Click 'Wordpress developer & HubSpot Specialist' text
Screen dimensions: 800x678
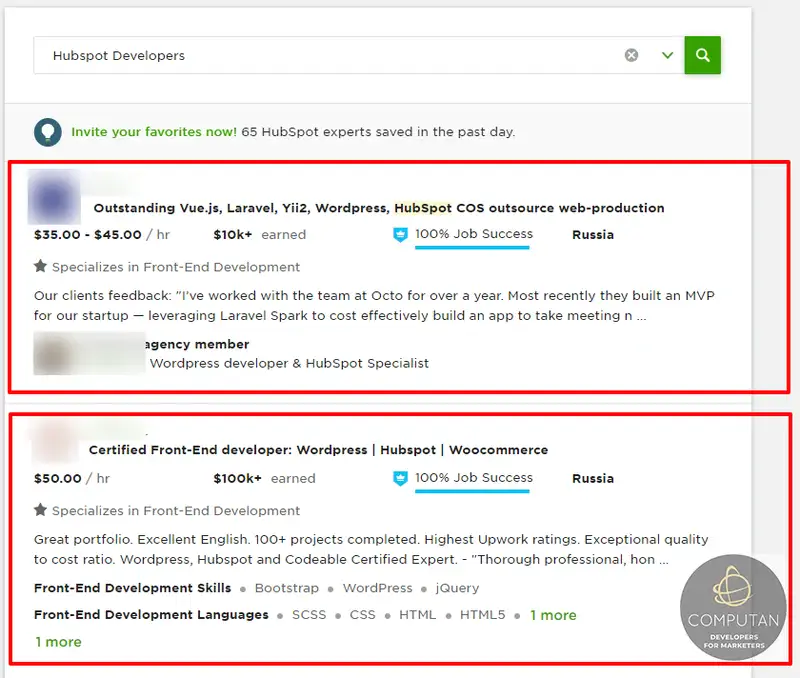pyautogui.click(x=289, y=363)
